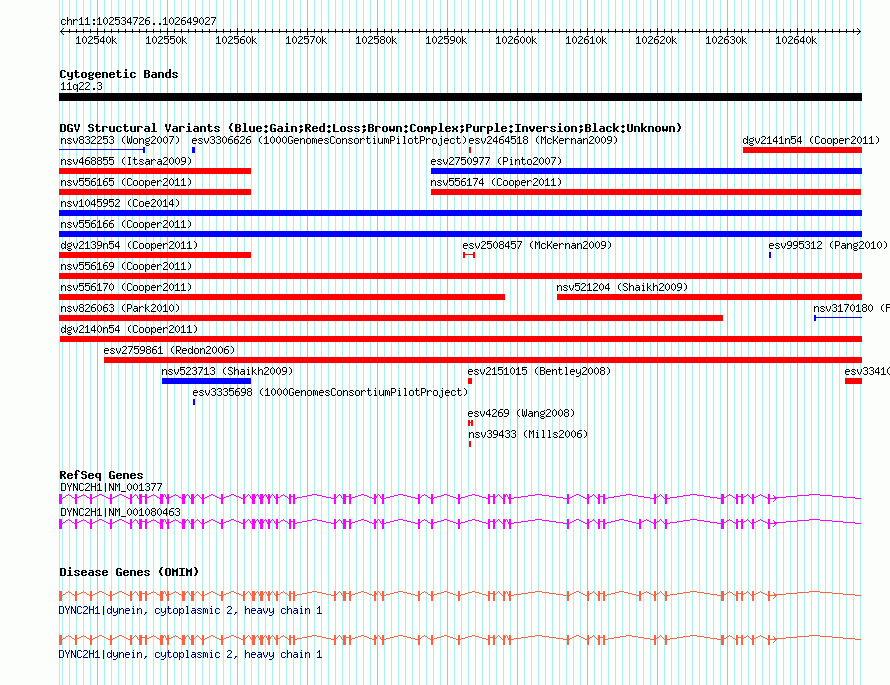This screenshot has height=685, width=890.
Task: Click the esv2759861 (Redon2006) variant label
Action: pyautogui.click(x=169, y=350)
